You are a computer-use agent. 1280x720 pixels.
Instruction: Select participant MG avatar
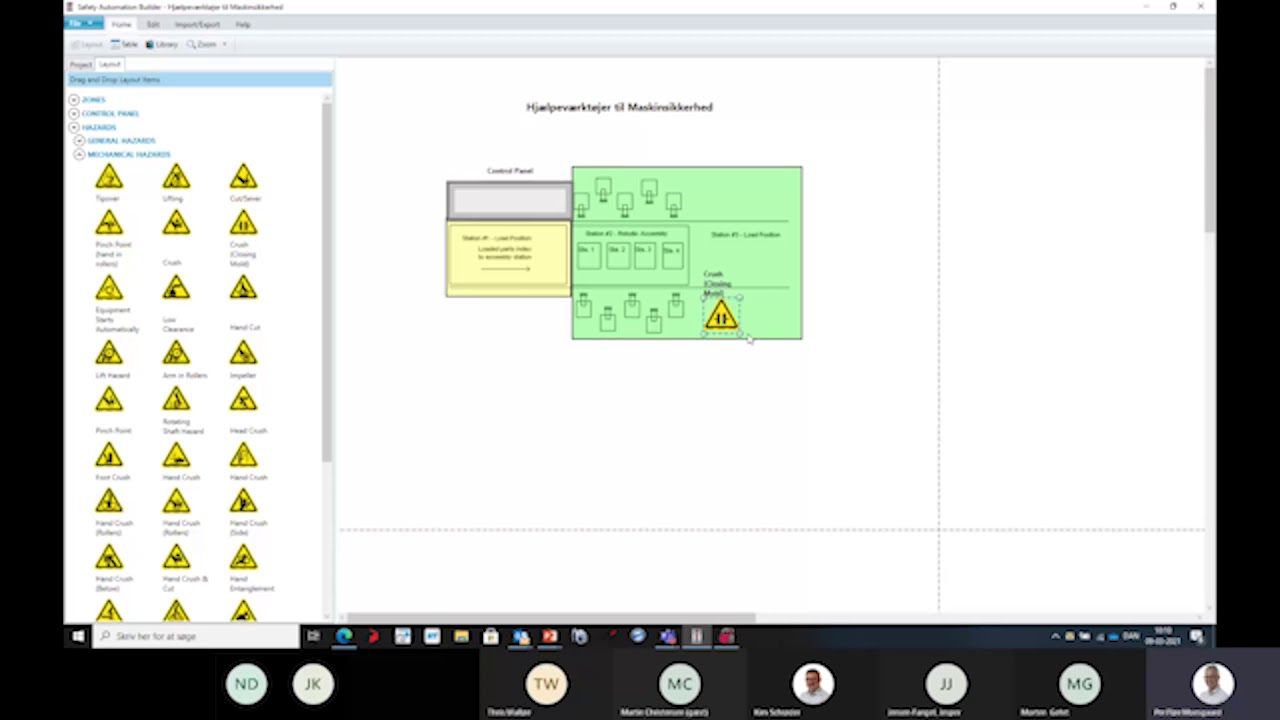(x=1079, y=684)
